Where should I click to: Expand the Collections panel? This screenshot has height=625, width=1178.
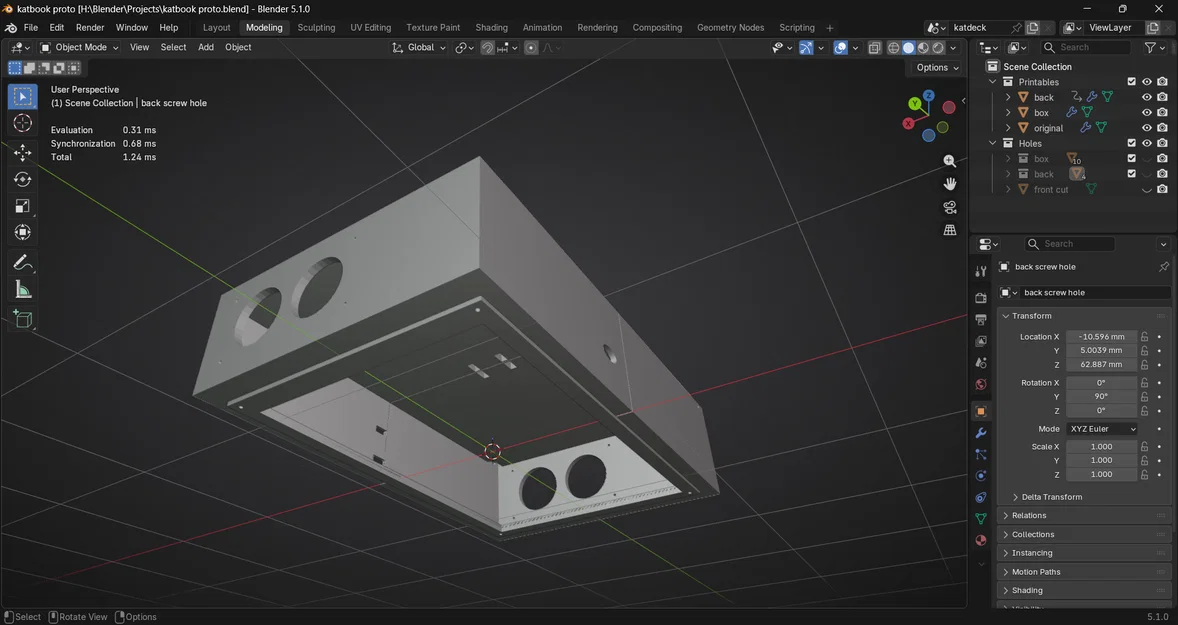click(1084, 535)
